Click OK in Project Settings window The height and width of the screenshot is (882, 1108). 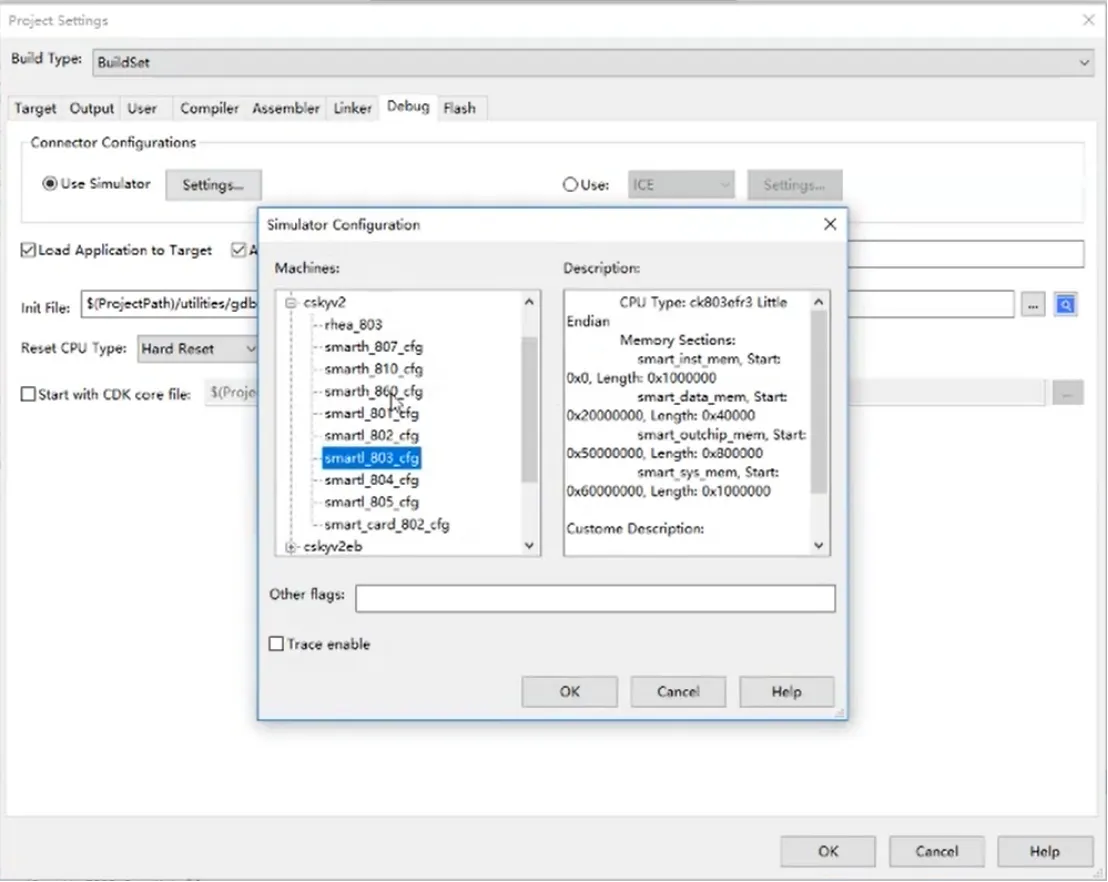click(x=828, y=851)
